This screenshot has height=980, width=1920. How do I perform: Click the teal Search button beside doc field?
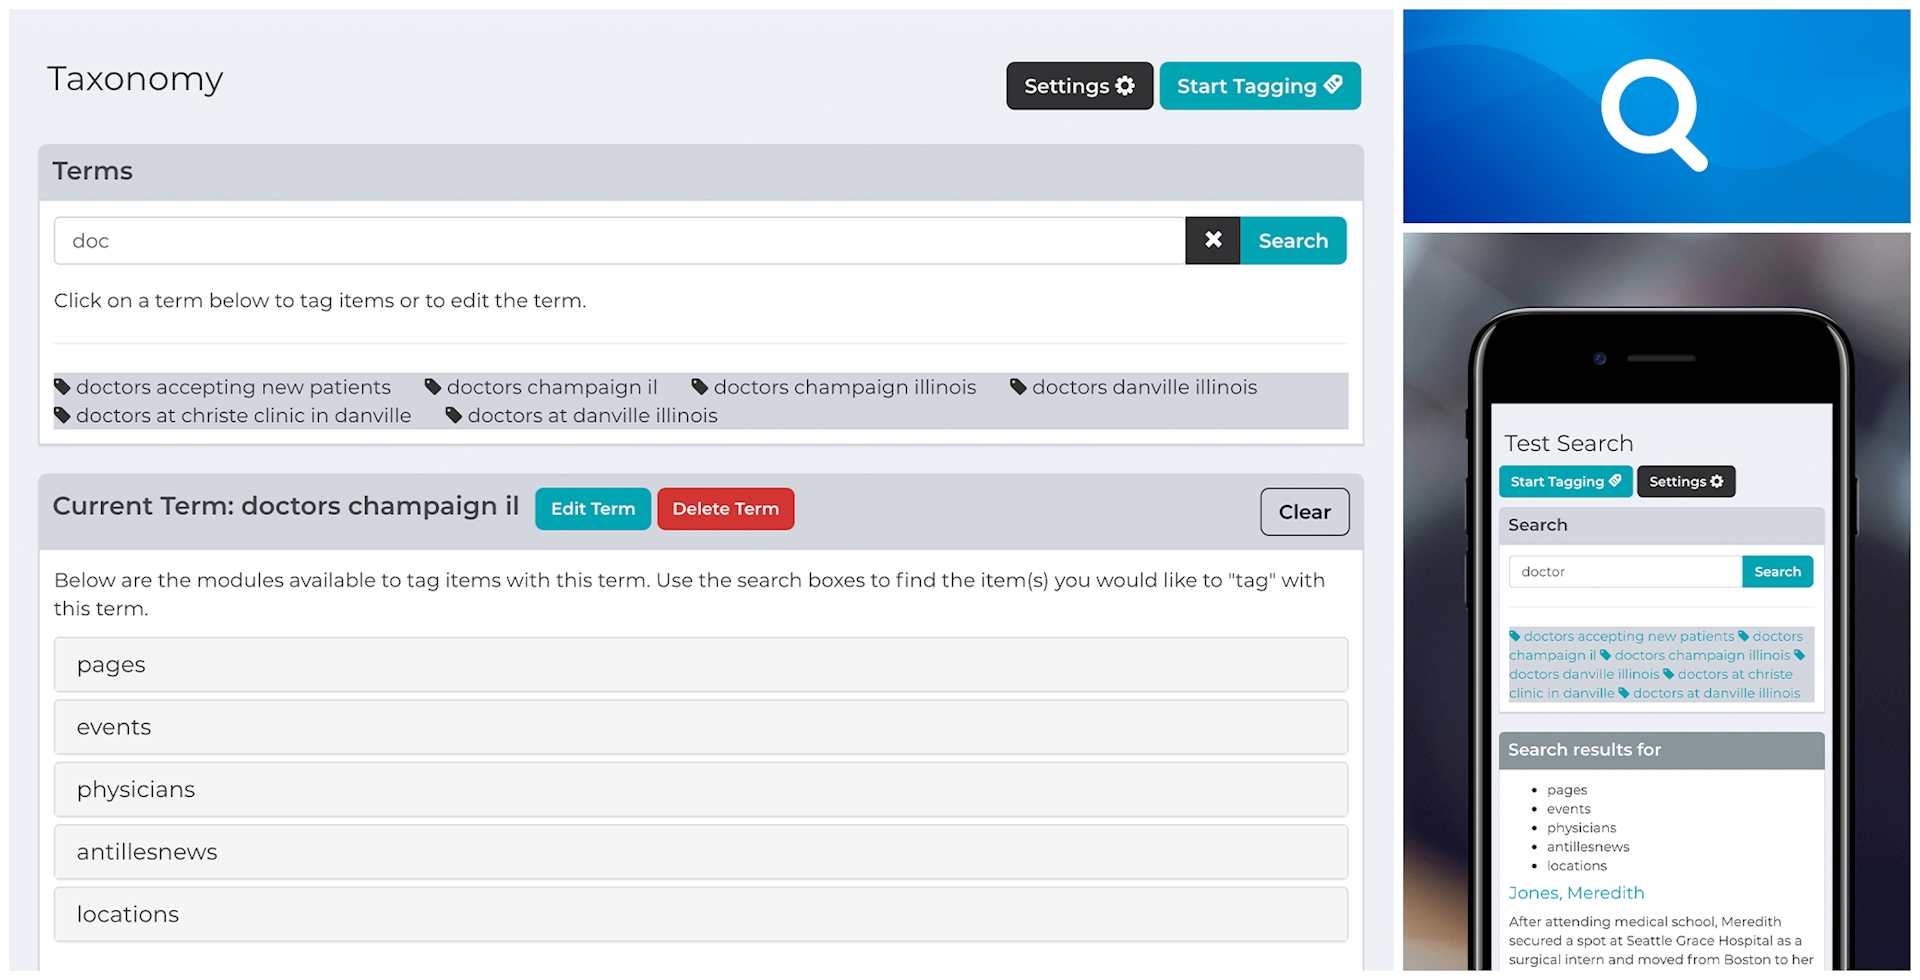(1293, 240)
